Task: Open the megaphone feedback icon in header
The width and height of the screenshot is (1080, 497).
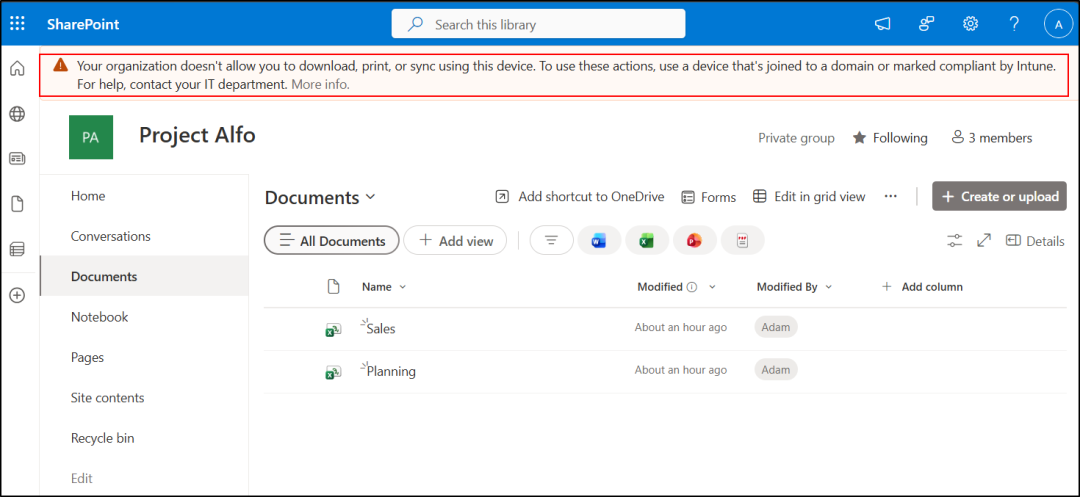Action: coord(882,24)
